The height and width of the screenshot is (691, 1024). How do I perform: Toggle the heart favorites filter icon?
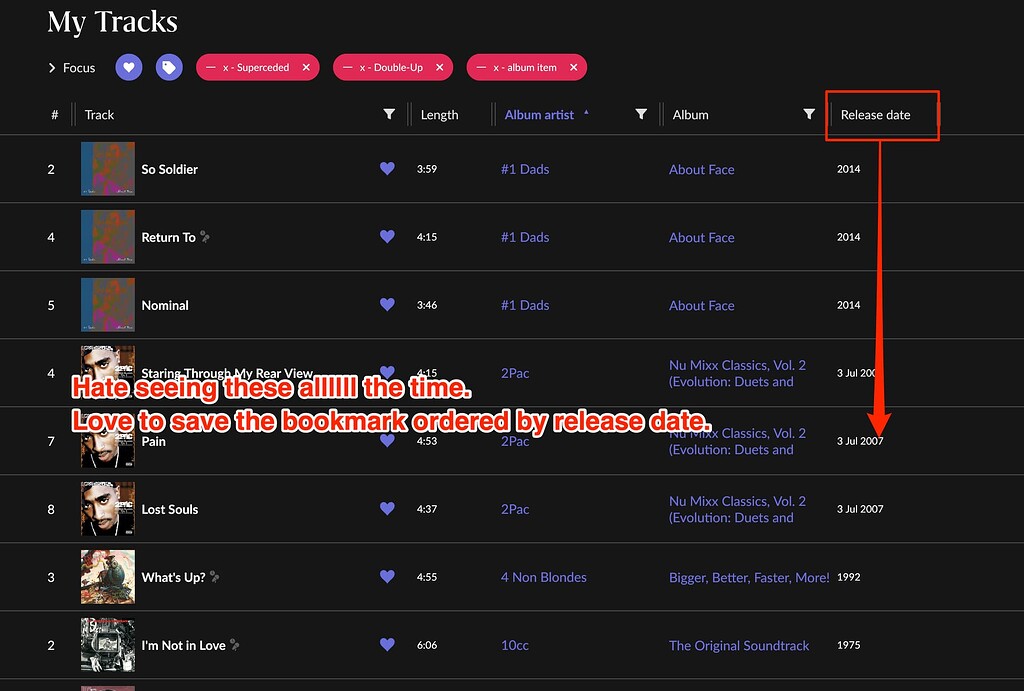pyautogui.click(x=128, y=67)
